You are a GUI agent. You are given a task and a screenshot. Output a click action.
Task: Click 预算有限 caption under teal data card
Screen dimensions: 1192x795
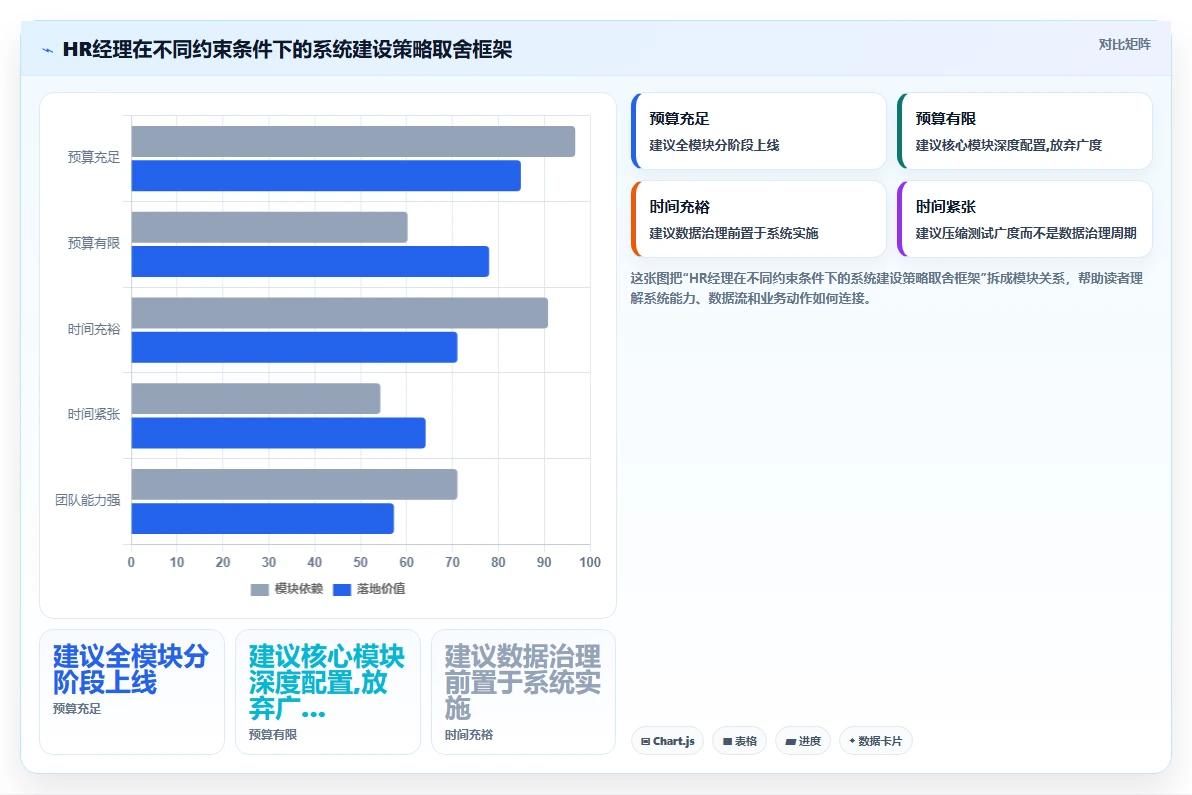pos(273,735)
